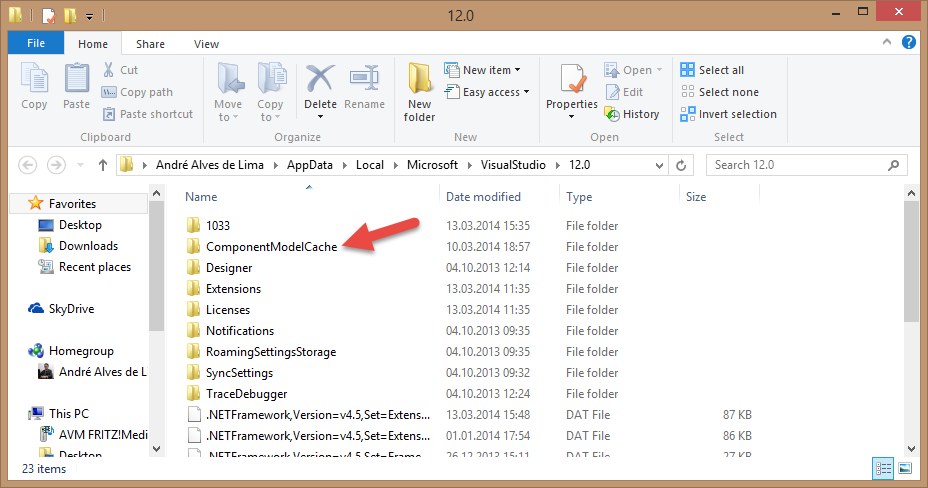
Task: Click the Rename icon
Action: pyautogui.click(x=365, y=78)
